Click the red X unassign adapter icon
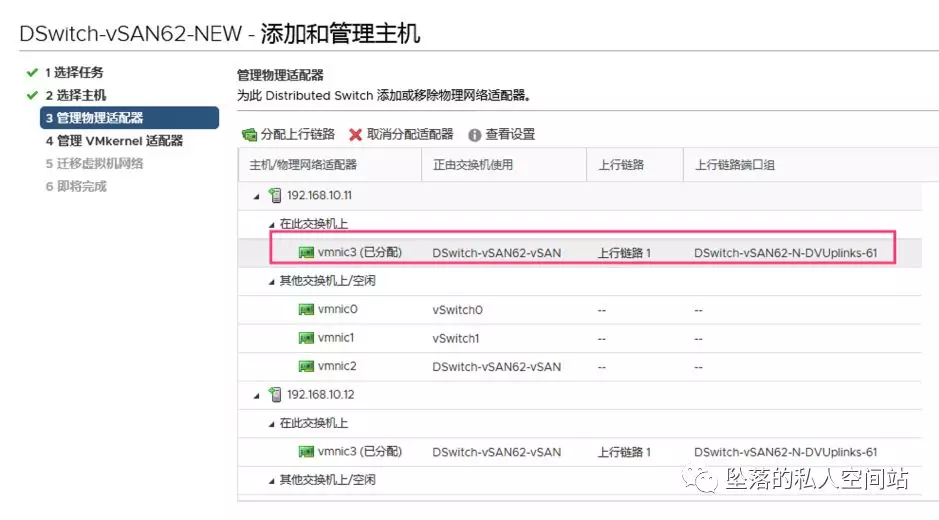Image resolution: width=939 pixels, height=520 pixels. [x=355, y=135]
